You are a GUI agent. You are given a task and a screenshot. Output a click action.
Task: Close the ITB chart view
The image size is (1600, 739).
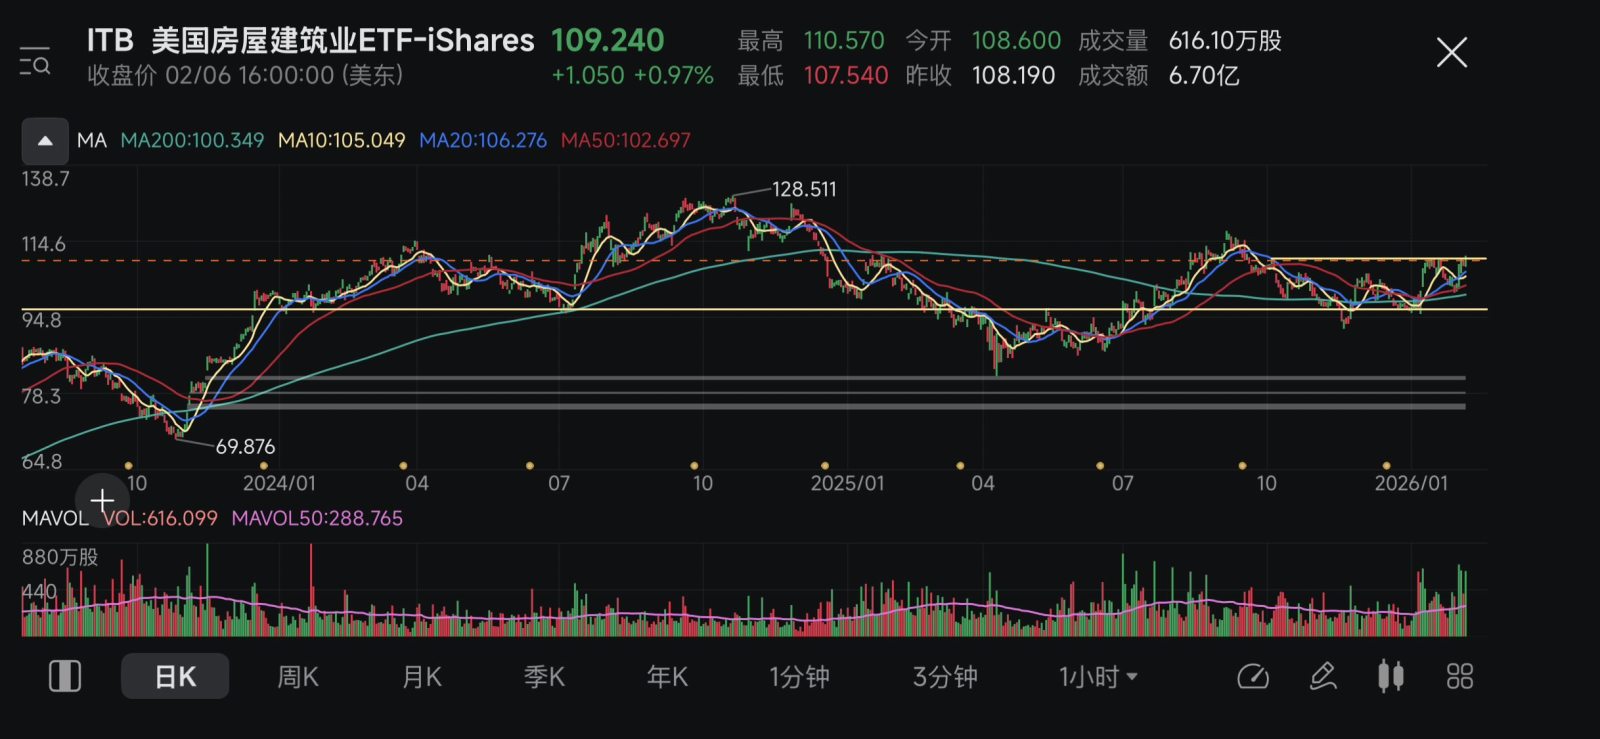(1451, 52)
